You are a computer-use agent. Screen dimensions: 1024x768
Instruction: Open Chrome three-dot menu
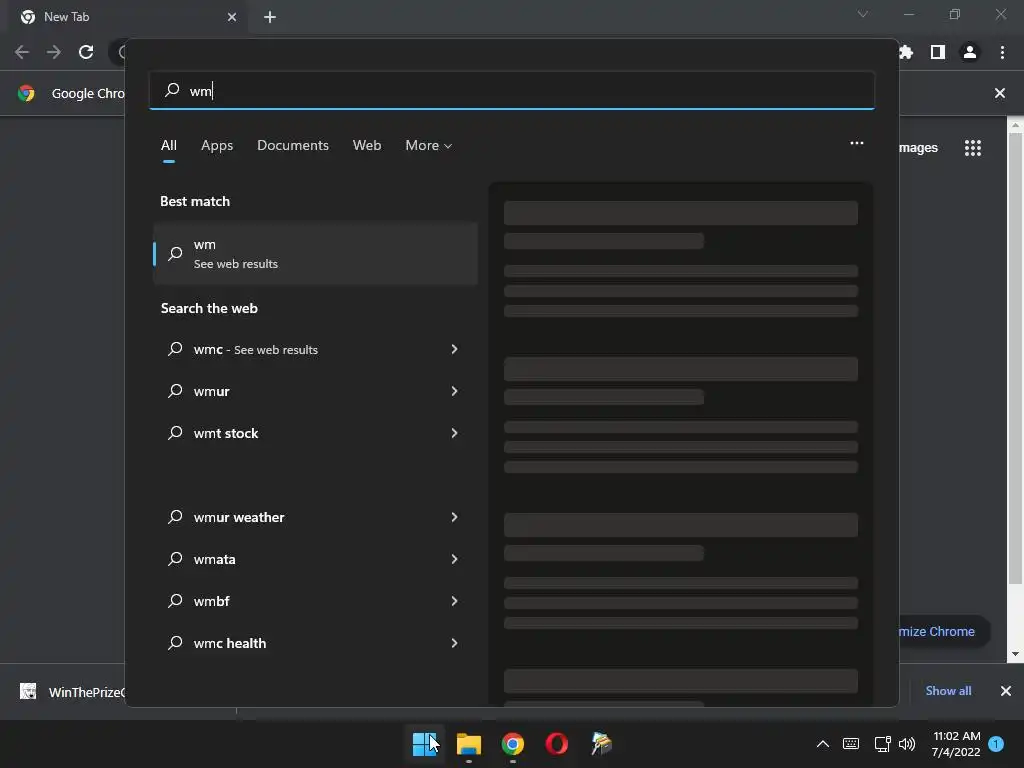click(1002, 52)
